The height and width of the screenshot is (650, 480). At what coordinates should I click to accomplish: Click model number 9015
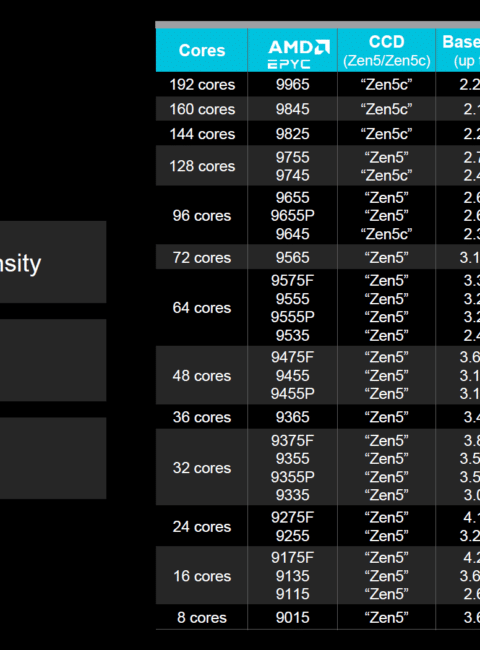293,617
